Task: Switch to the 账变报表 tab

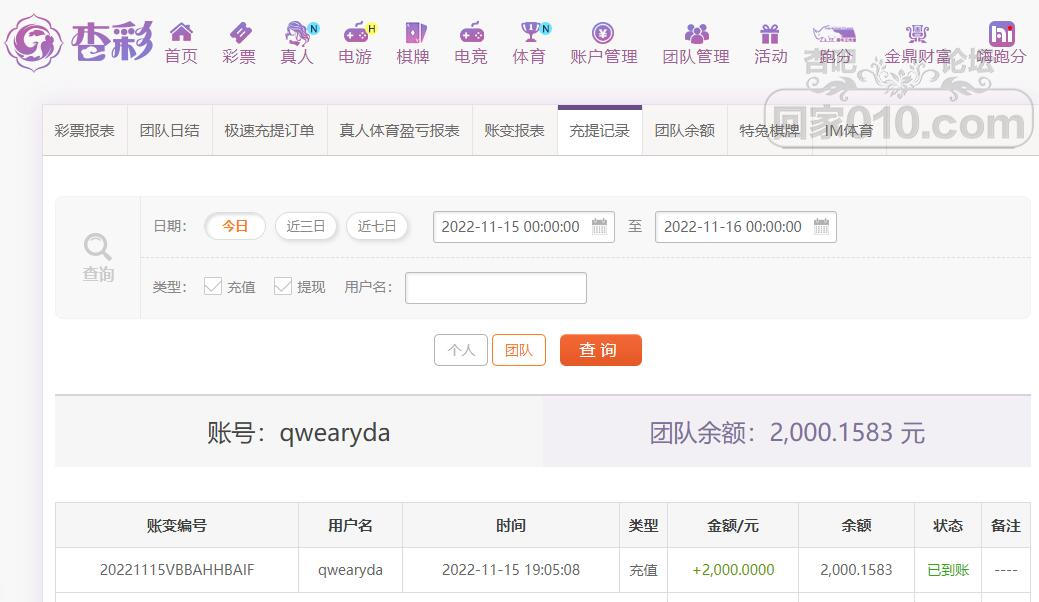Action: 514,130
